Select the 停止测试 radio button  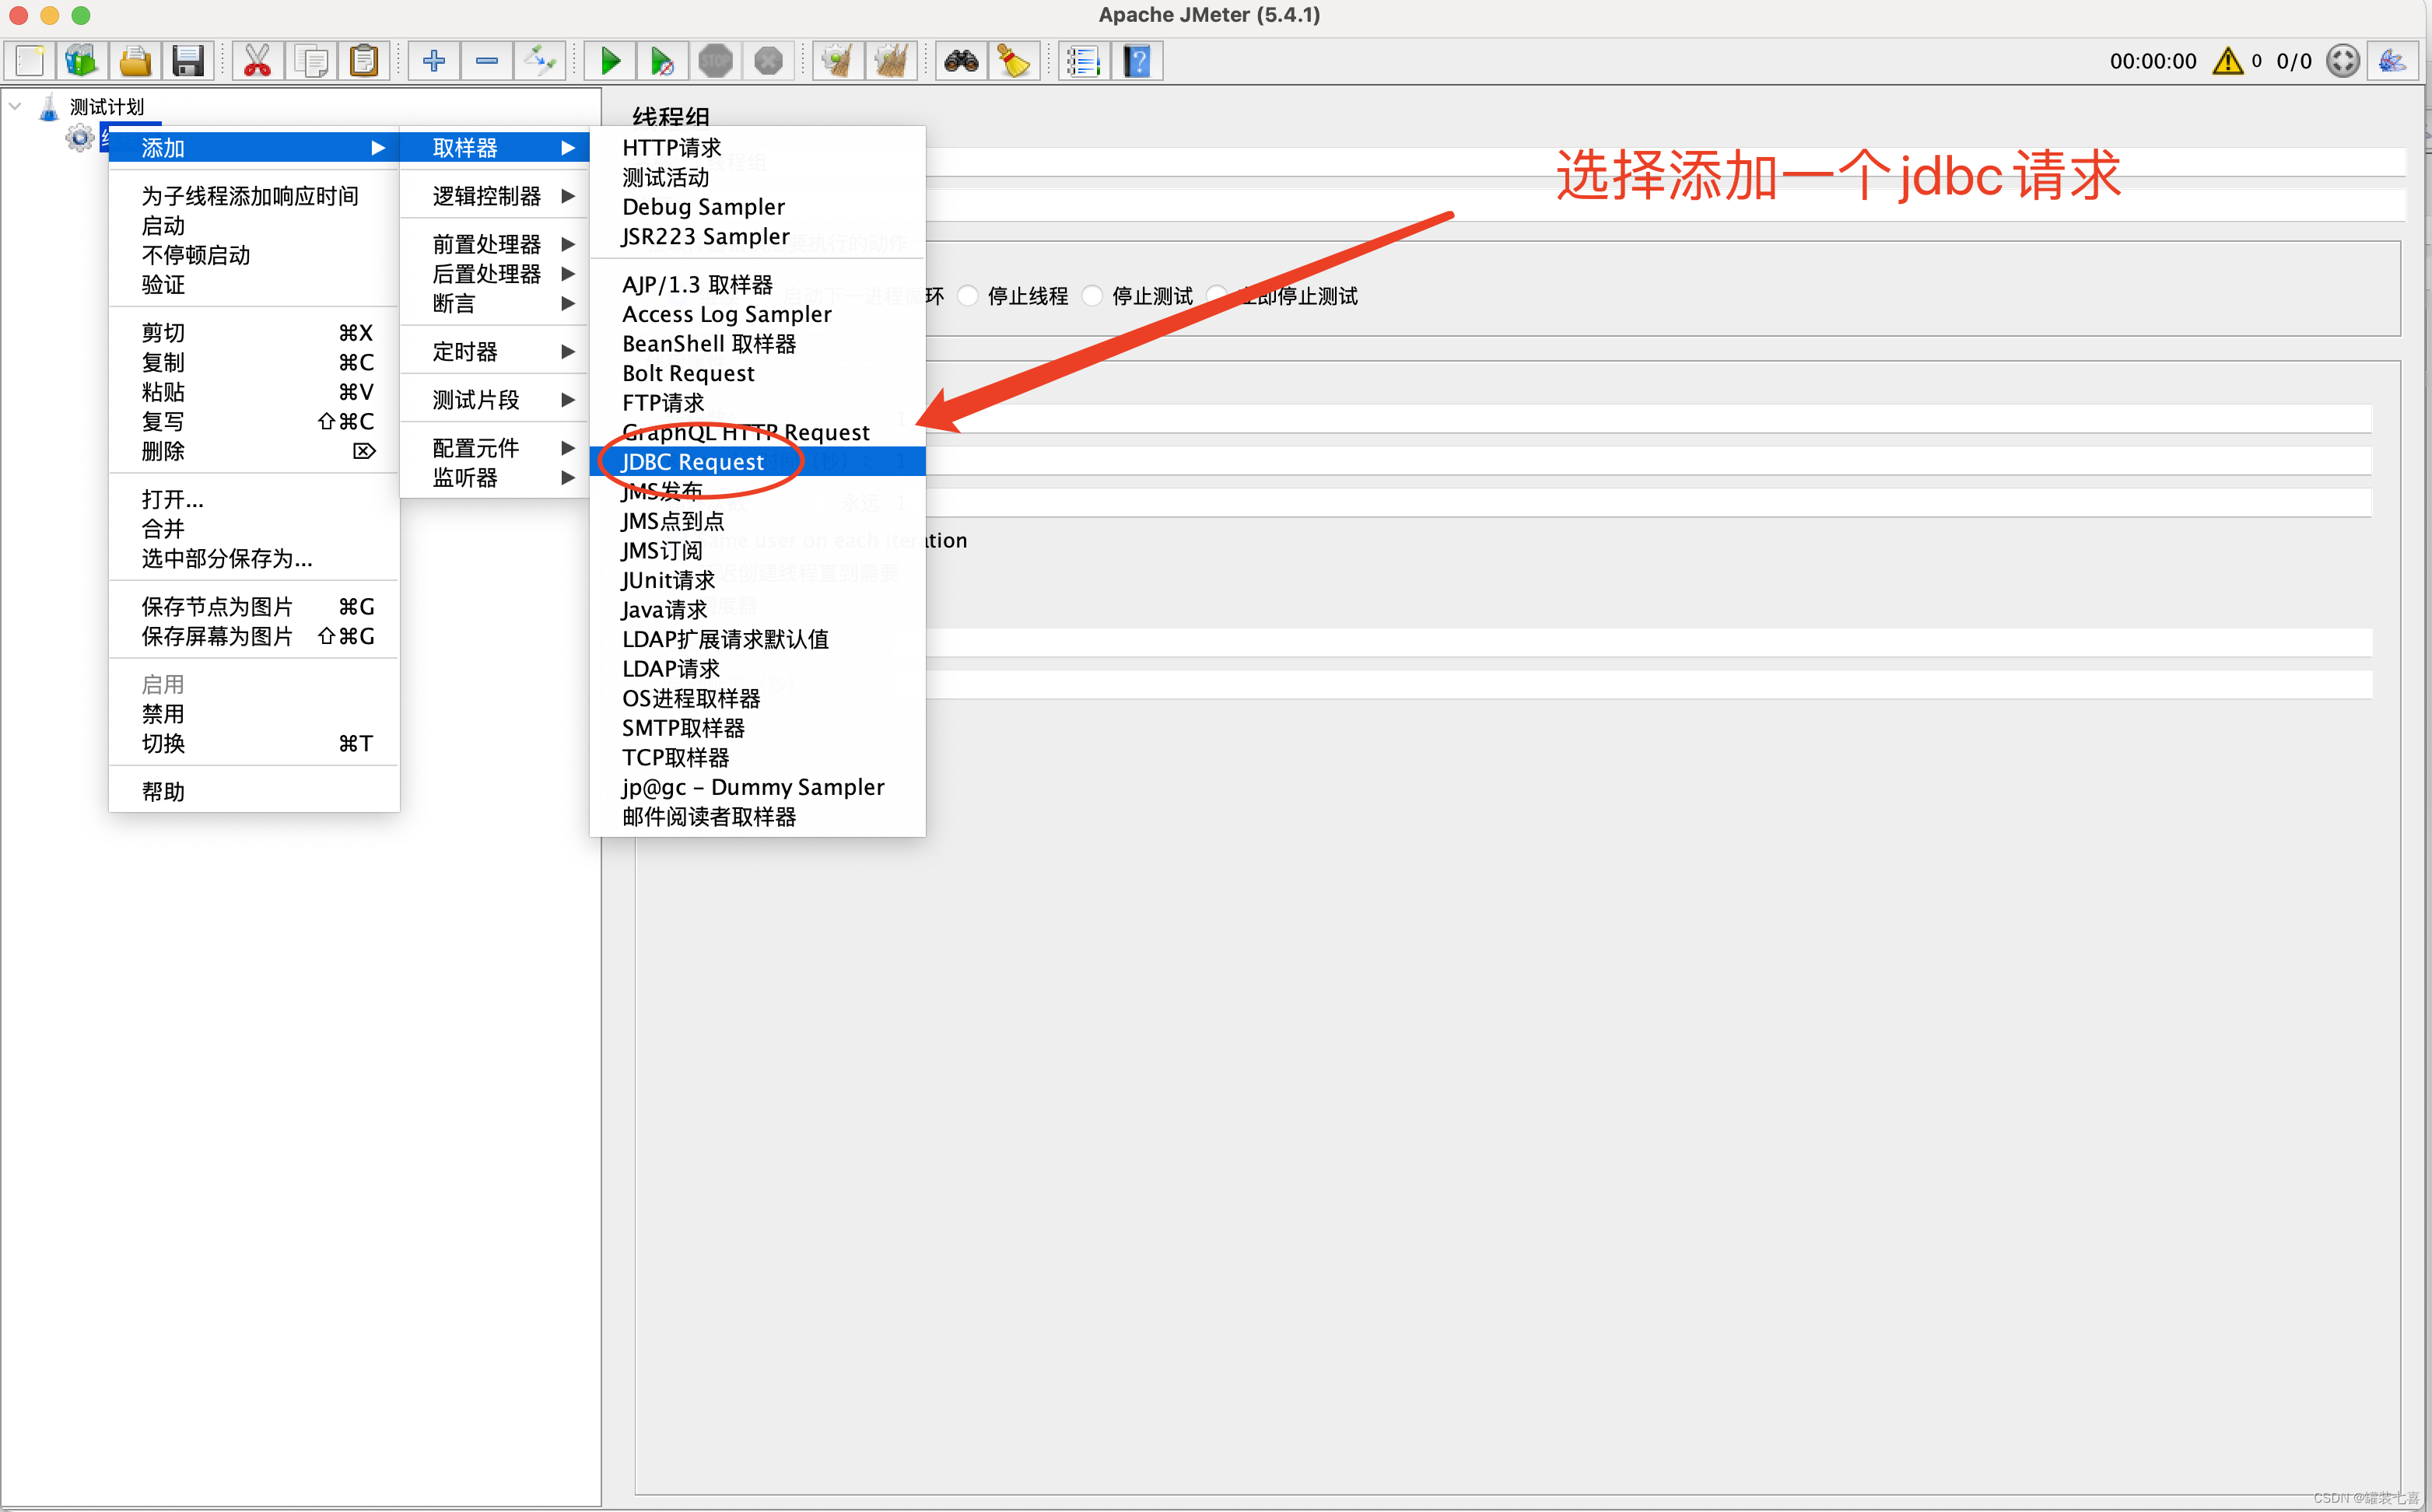(x=1093, y=296)
